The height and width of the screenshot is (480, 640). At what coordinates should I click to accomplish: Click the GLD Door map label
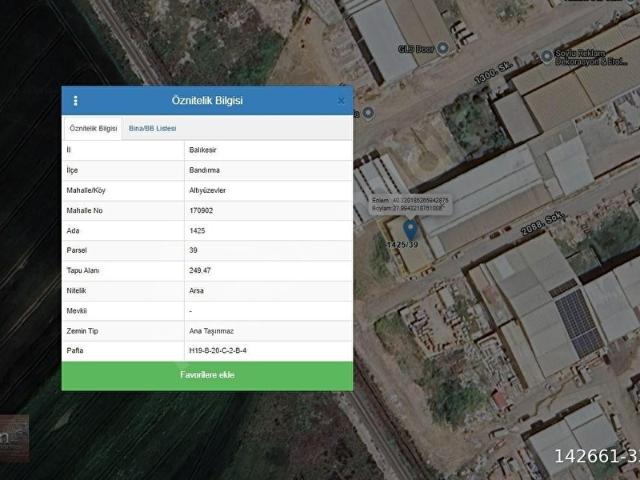pyautogui.click(x=416, y=49)
